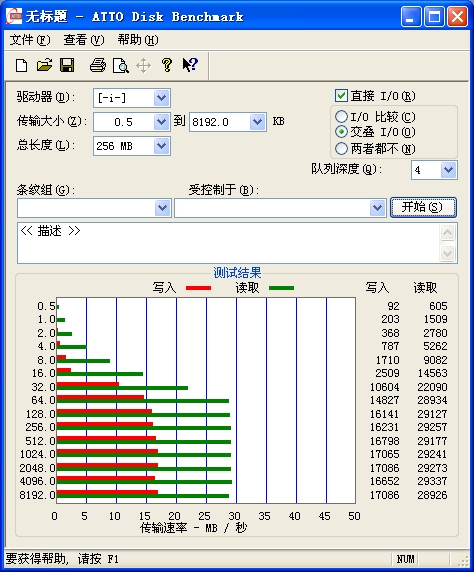Select the 交叠 I/O radio option

point(341,131)
